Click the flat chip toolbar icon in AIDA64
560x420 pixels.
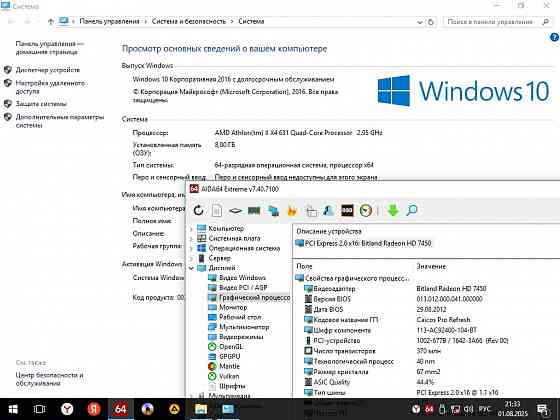click(x=235, y=211)
